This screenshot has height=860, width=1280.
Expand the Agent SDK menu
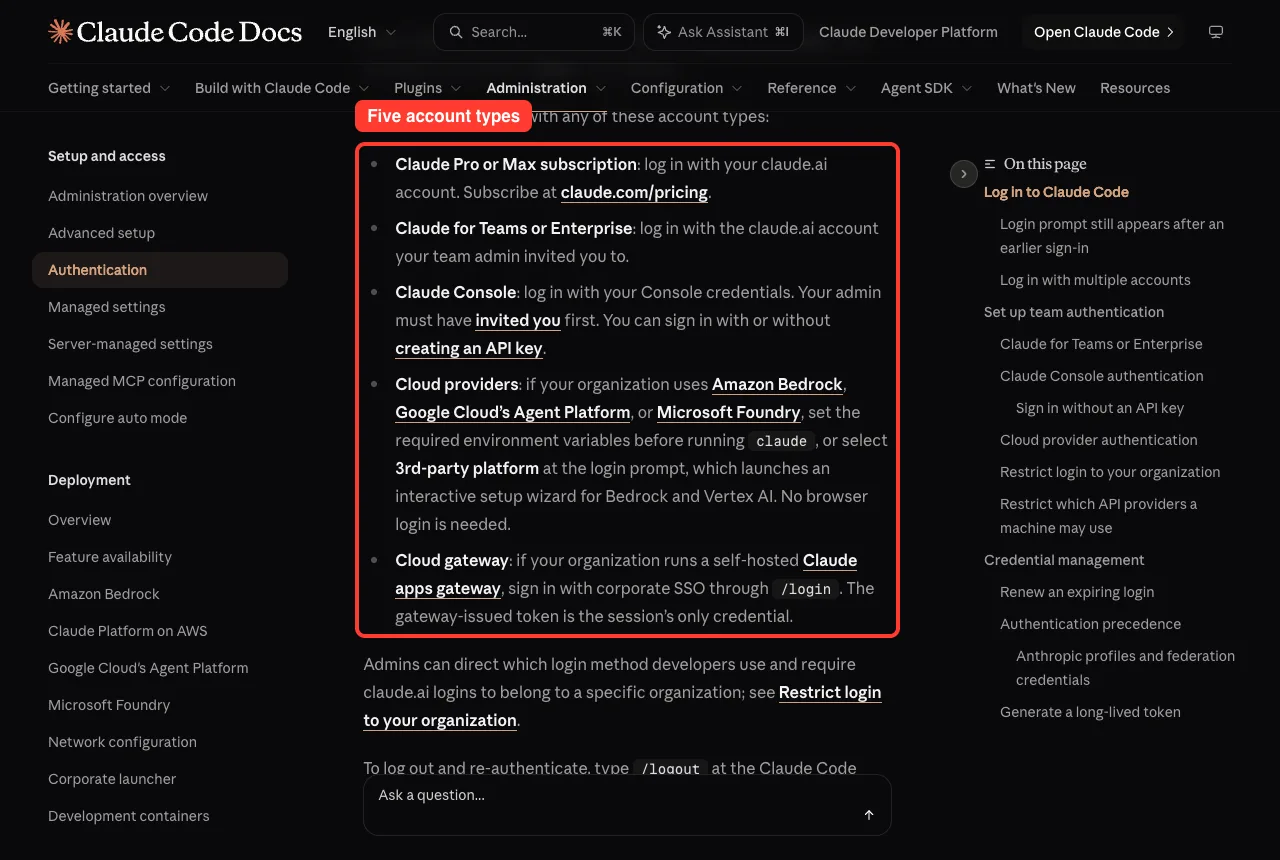[x=927, y=88]
